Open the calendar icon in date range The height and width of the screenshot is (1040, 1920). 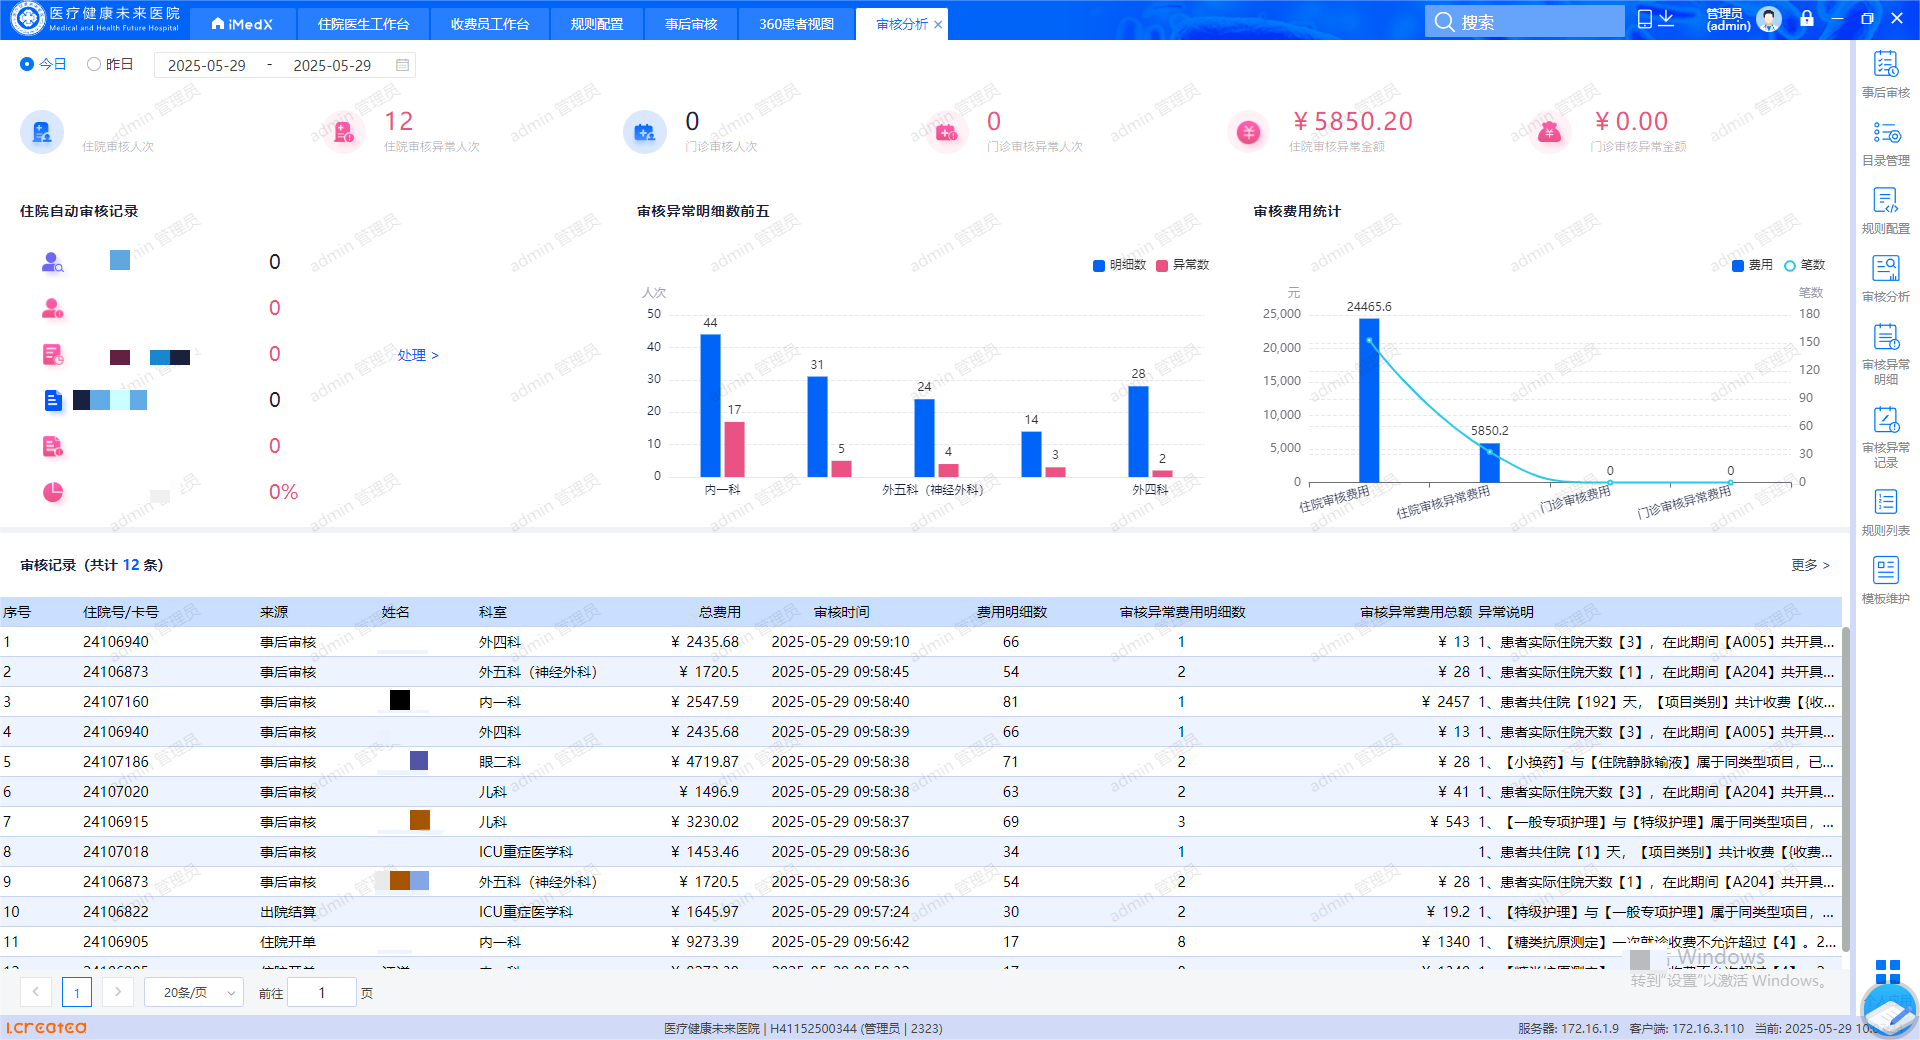click(402, 65)
